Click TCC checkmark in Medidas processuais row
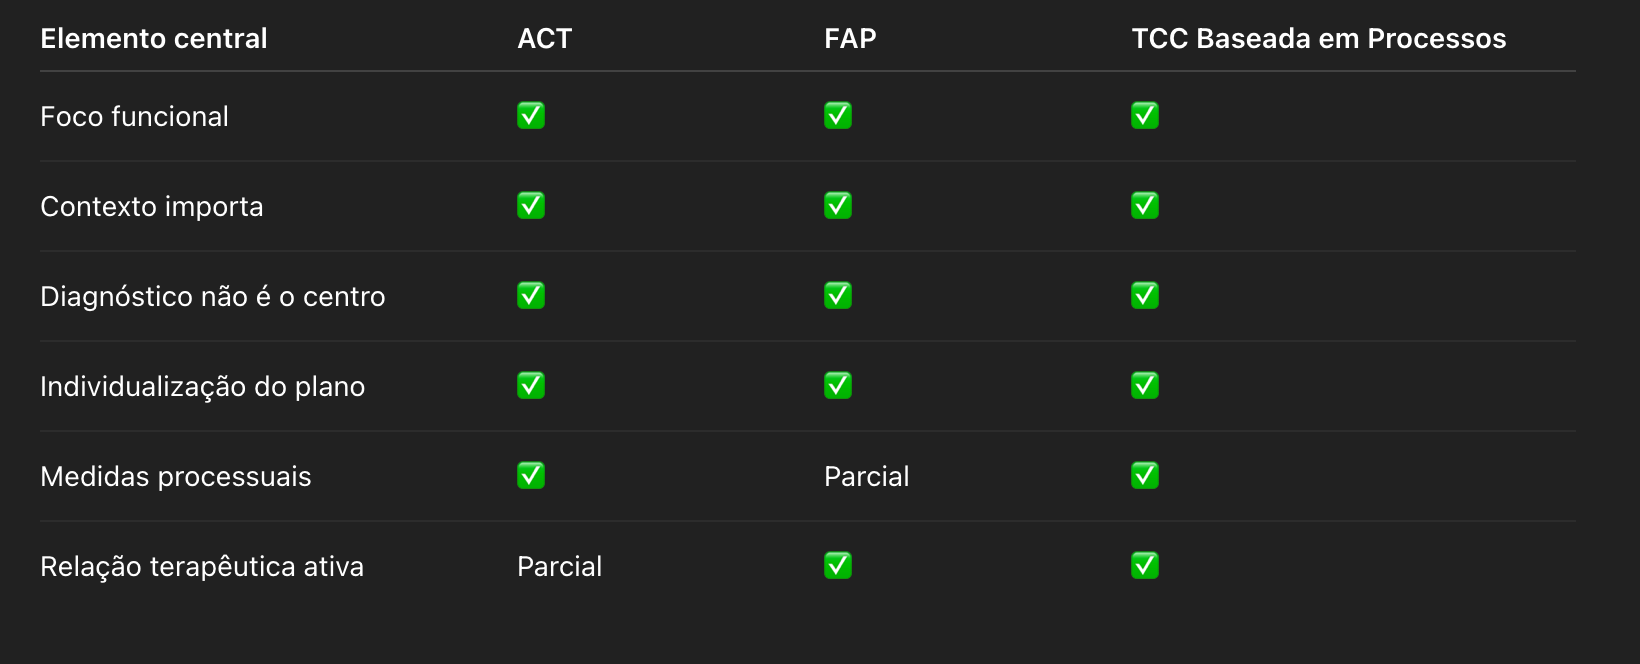Image resolution: width=1640 pixels, height=664 pixels. pos(1145,476)
